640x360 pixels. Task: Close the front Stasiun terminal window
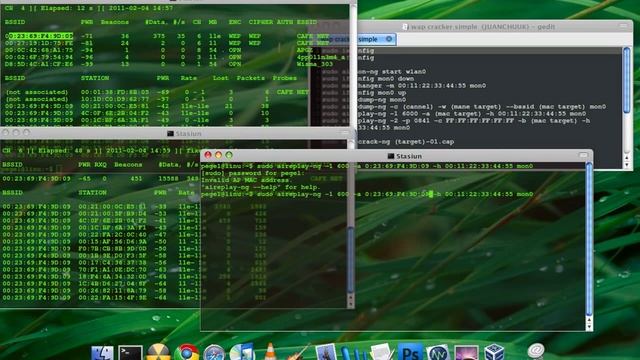click(208, 155)
